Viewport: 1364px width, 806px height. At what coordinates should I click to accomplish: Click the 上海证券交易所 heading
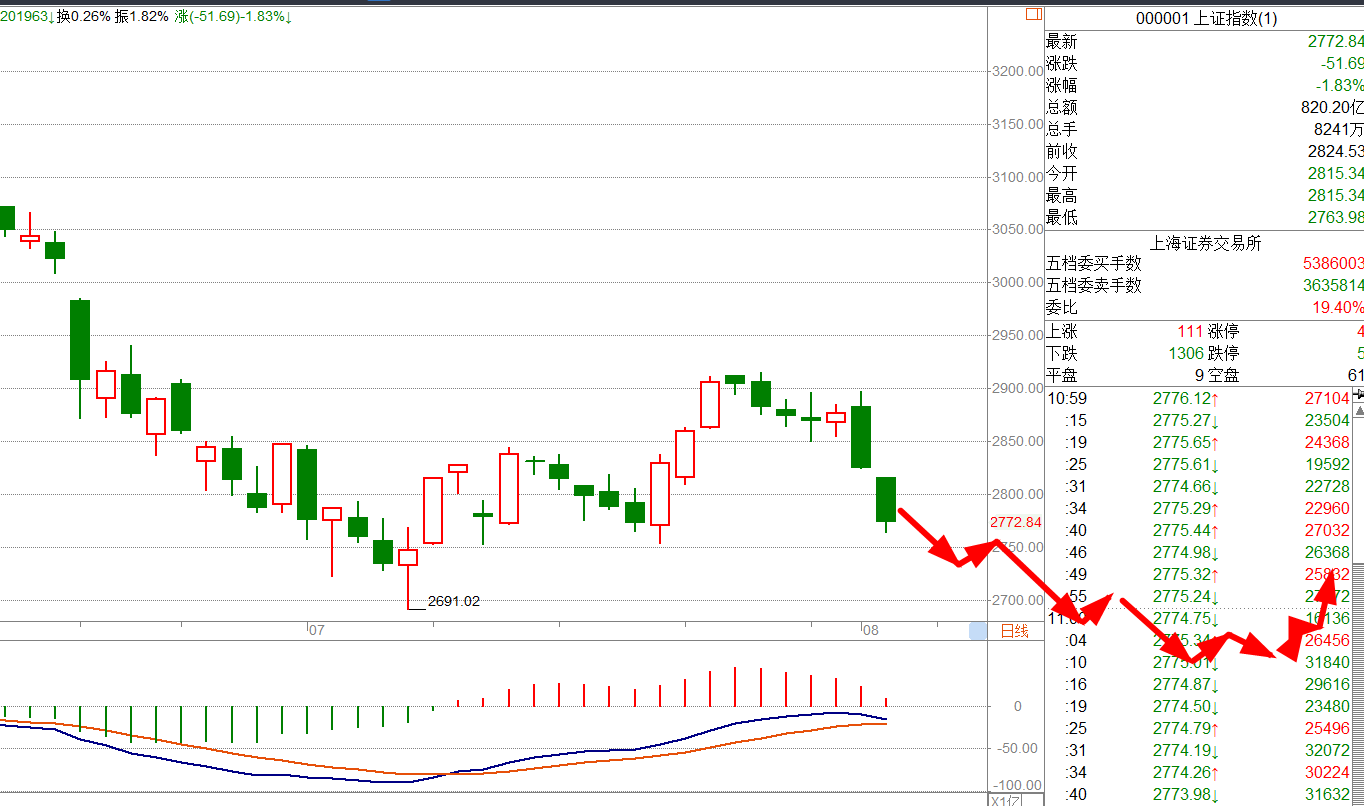pos(1206,243)
